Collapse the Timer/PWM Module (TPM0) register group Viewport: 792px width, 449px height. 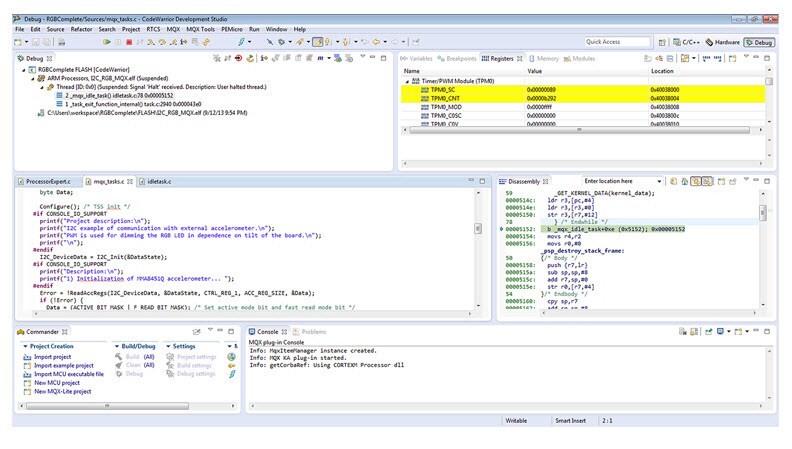[x=406, y=80]
